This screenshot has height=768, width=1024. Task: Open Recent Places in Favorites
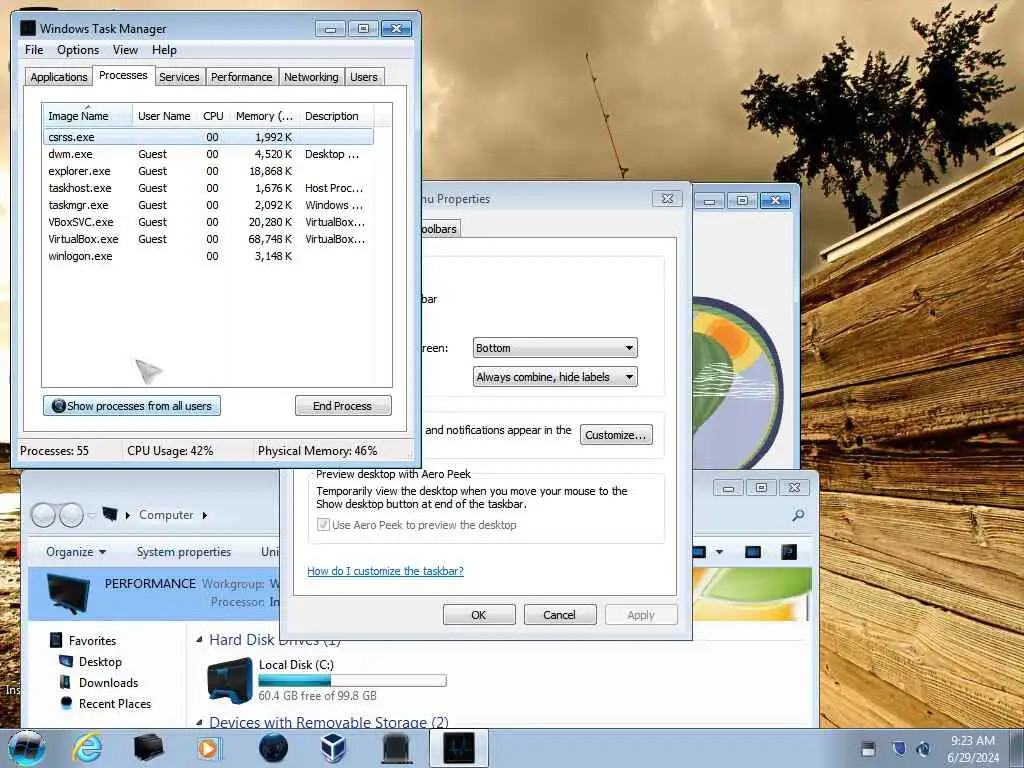click(115, 703)
